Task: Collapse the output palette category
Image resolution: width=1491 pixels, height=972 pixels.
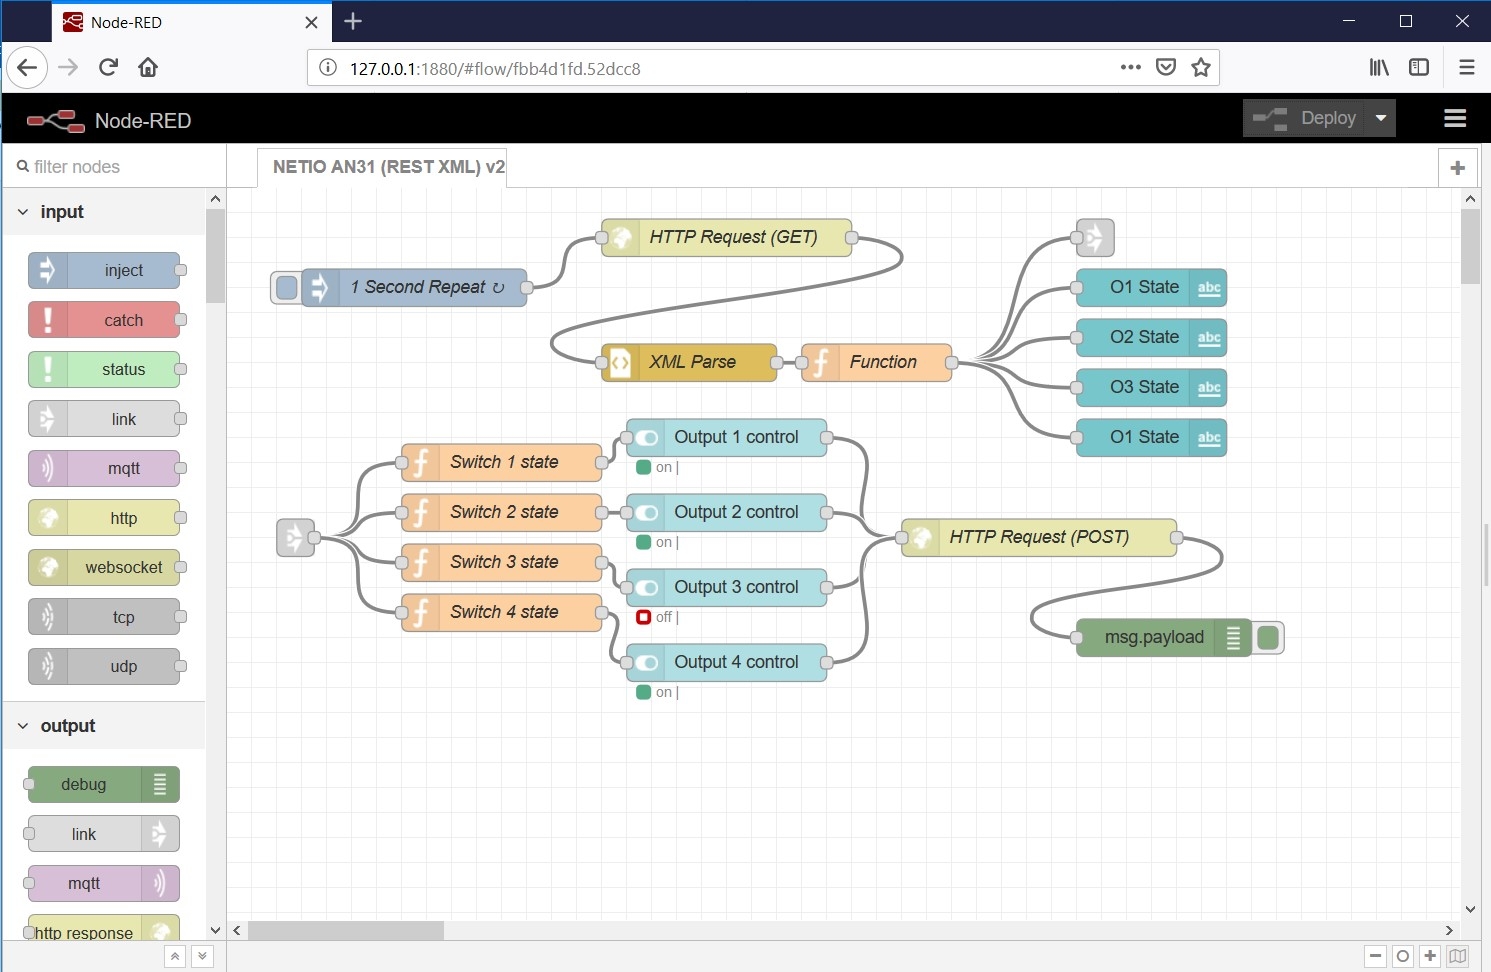Action: coord(24,726)
